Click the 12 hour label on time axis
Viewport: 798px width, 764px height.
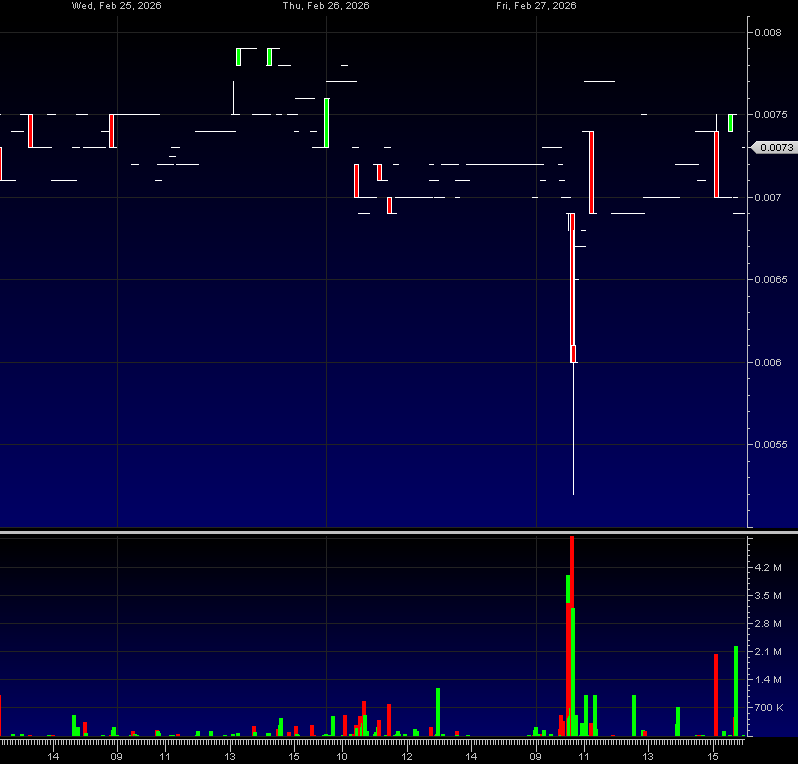tap(407, 756)
